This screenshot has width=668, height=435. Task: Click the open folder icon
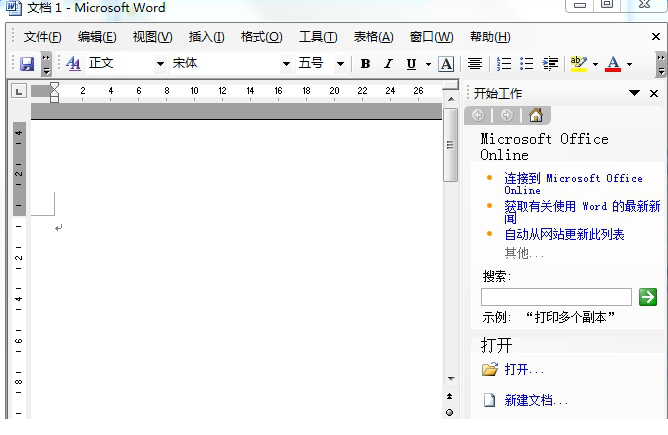490,369
